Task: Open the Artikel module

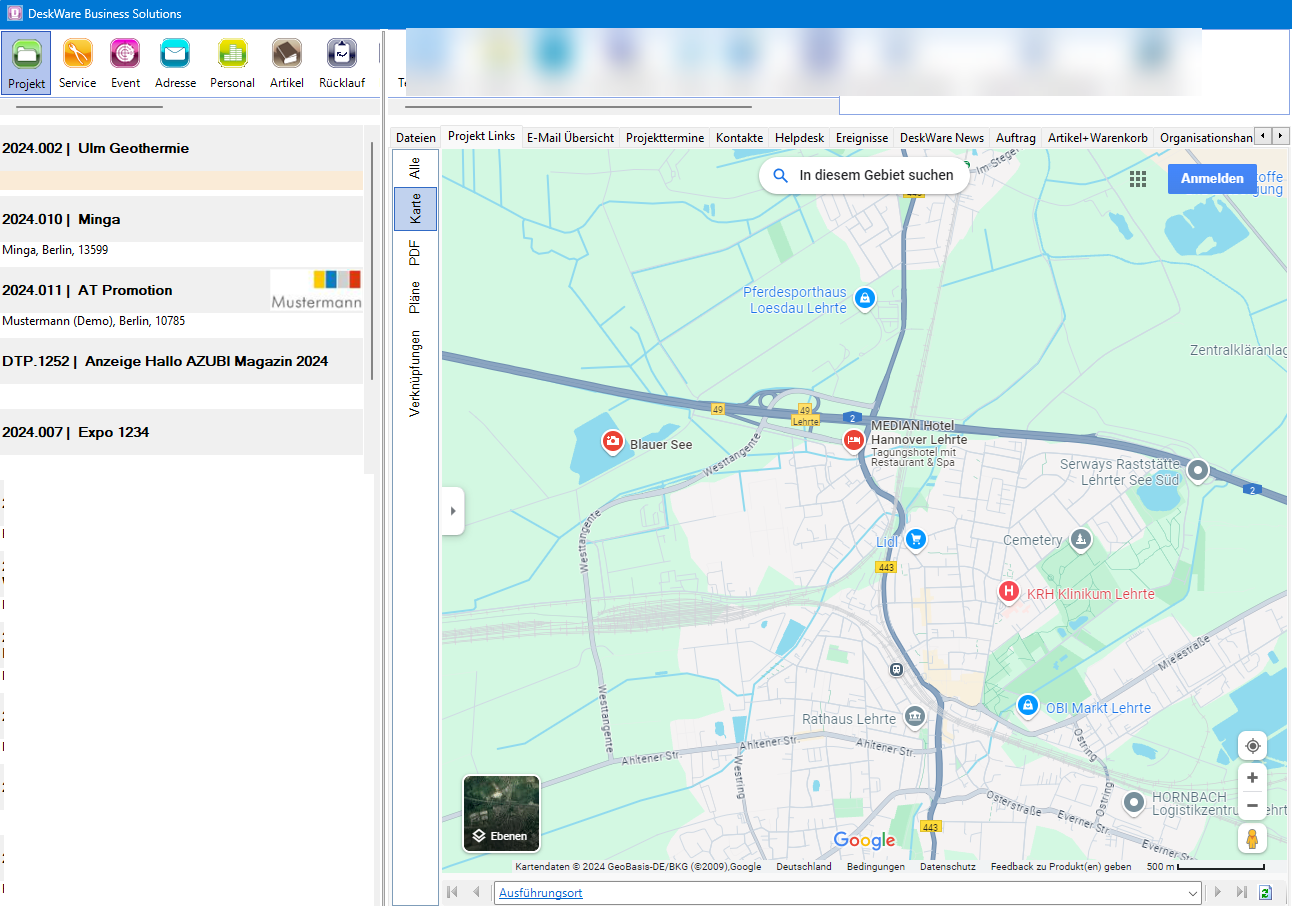Action: point(287,63)
